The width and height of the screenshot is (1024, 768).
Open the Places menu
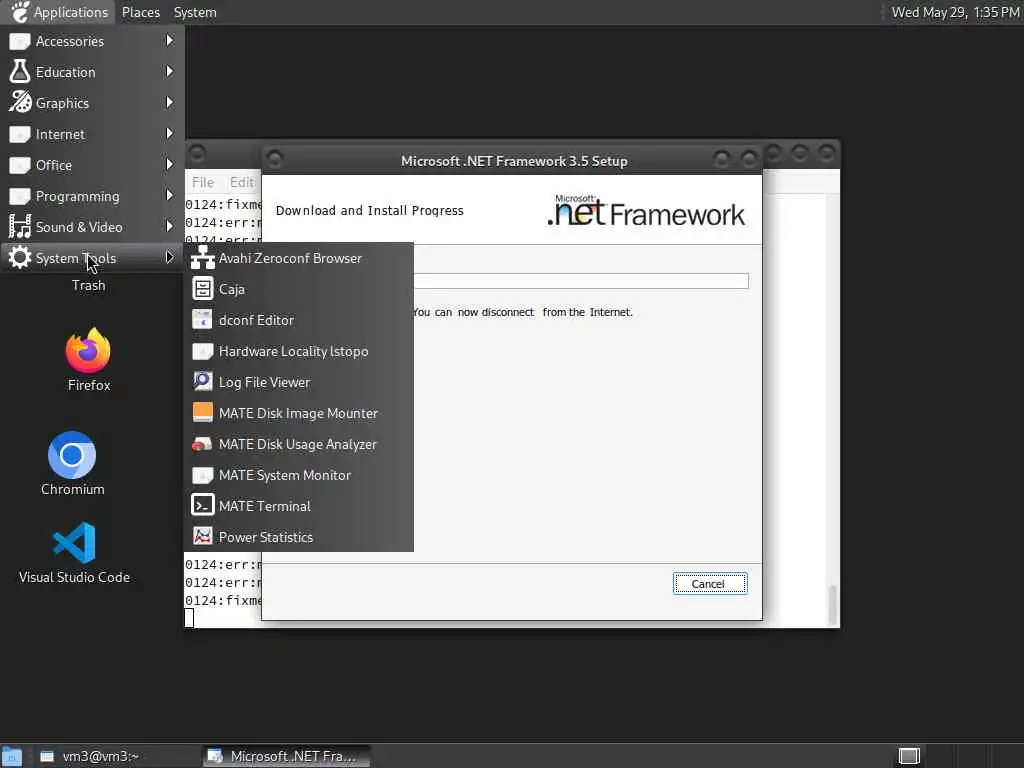(x=141, y=12)
